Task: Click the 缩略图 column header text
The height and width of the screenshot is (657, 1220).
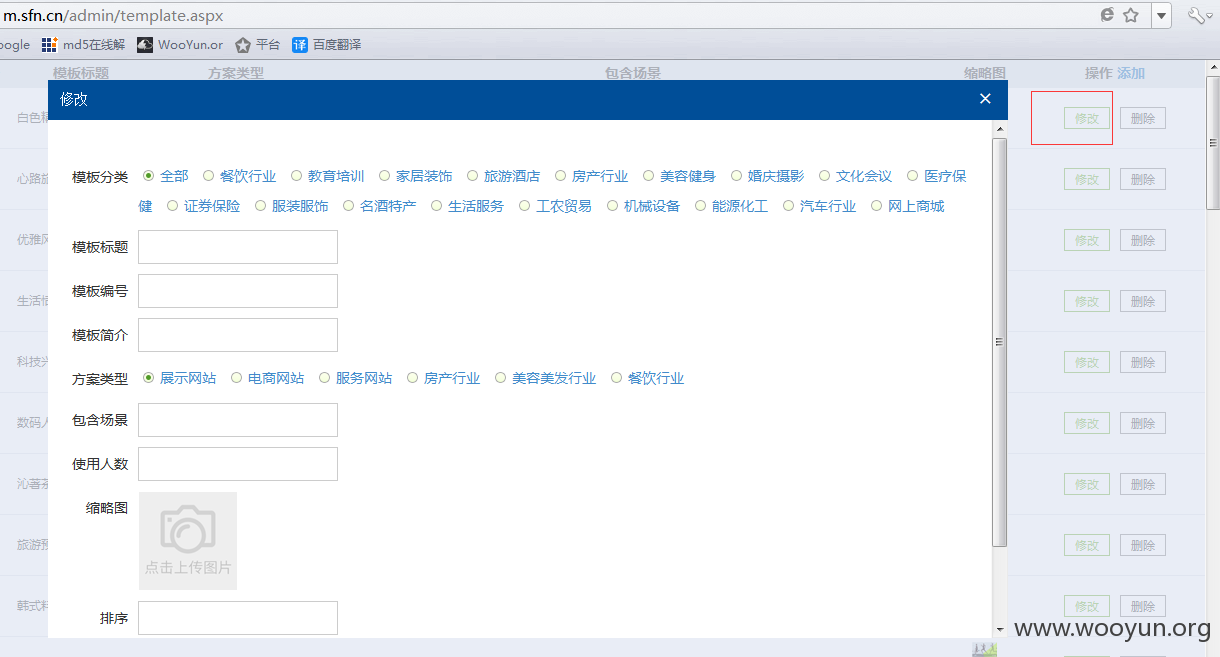Action: (x=985, y=73)
